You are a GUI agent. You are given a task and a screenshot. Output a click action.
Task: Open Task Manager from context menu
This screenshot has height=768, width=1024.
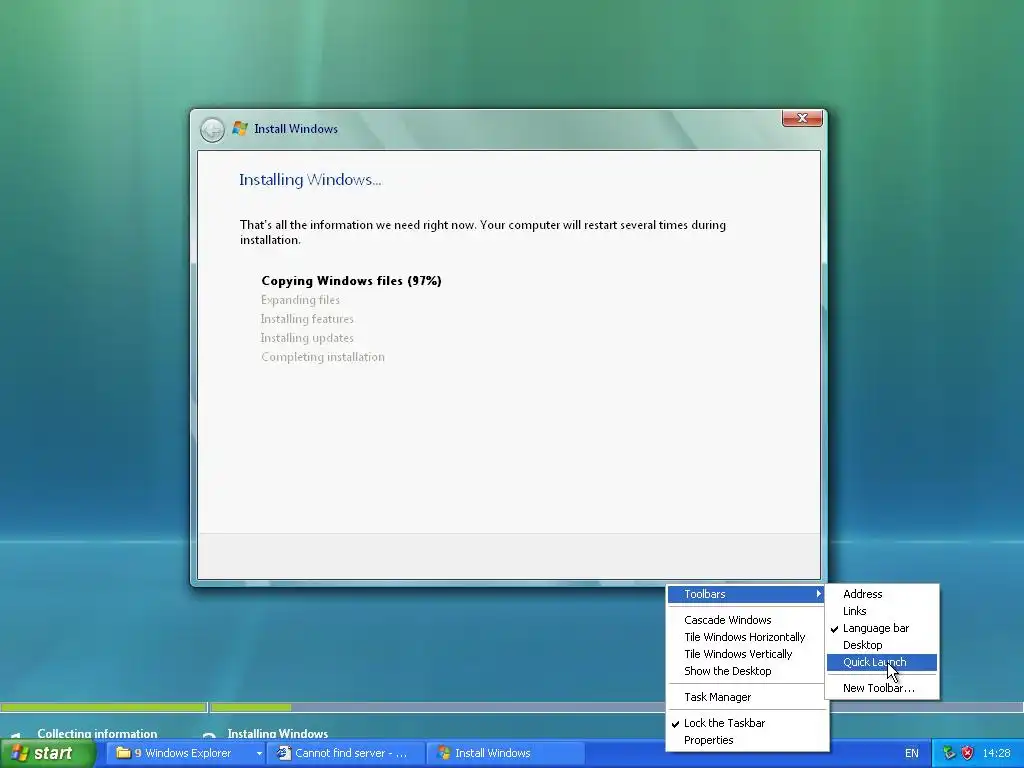coord(746,697)
